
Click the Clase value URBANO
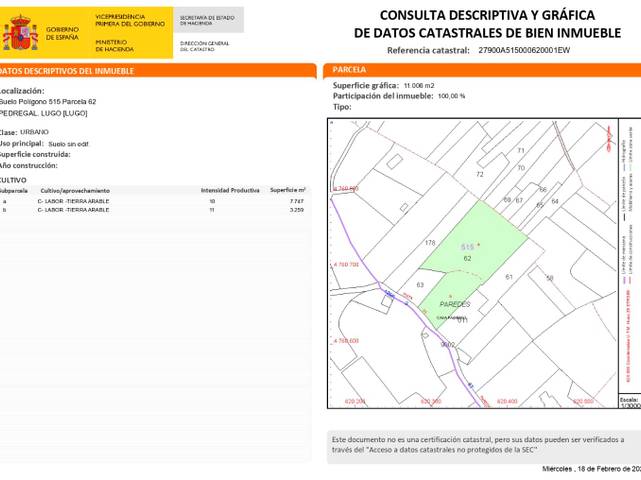click(x=34, y=132)
